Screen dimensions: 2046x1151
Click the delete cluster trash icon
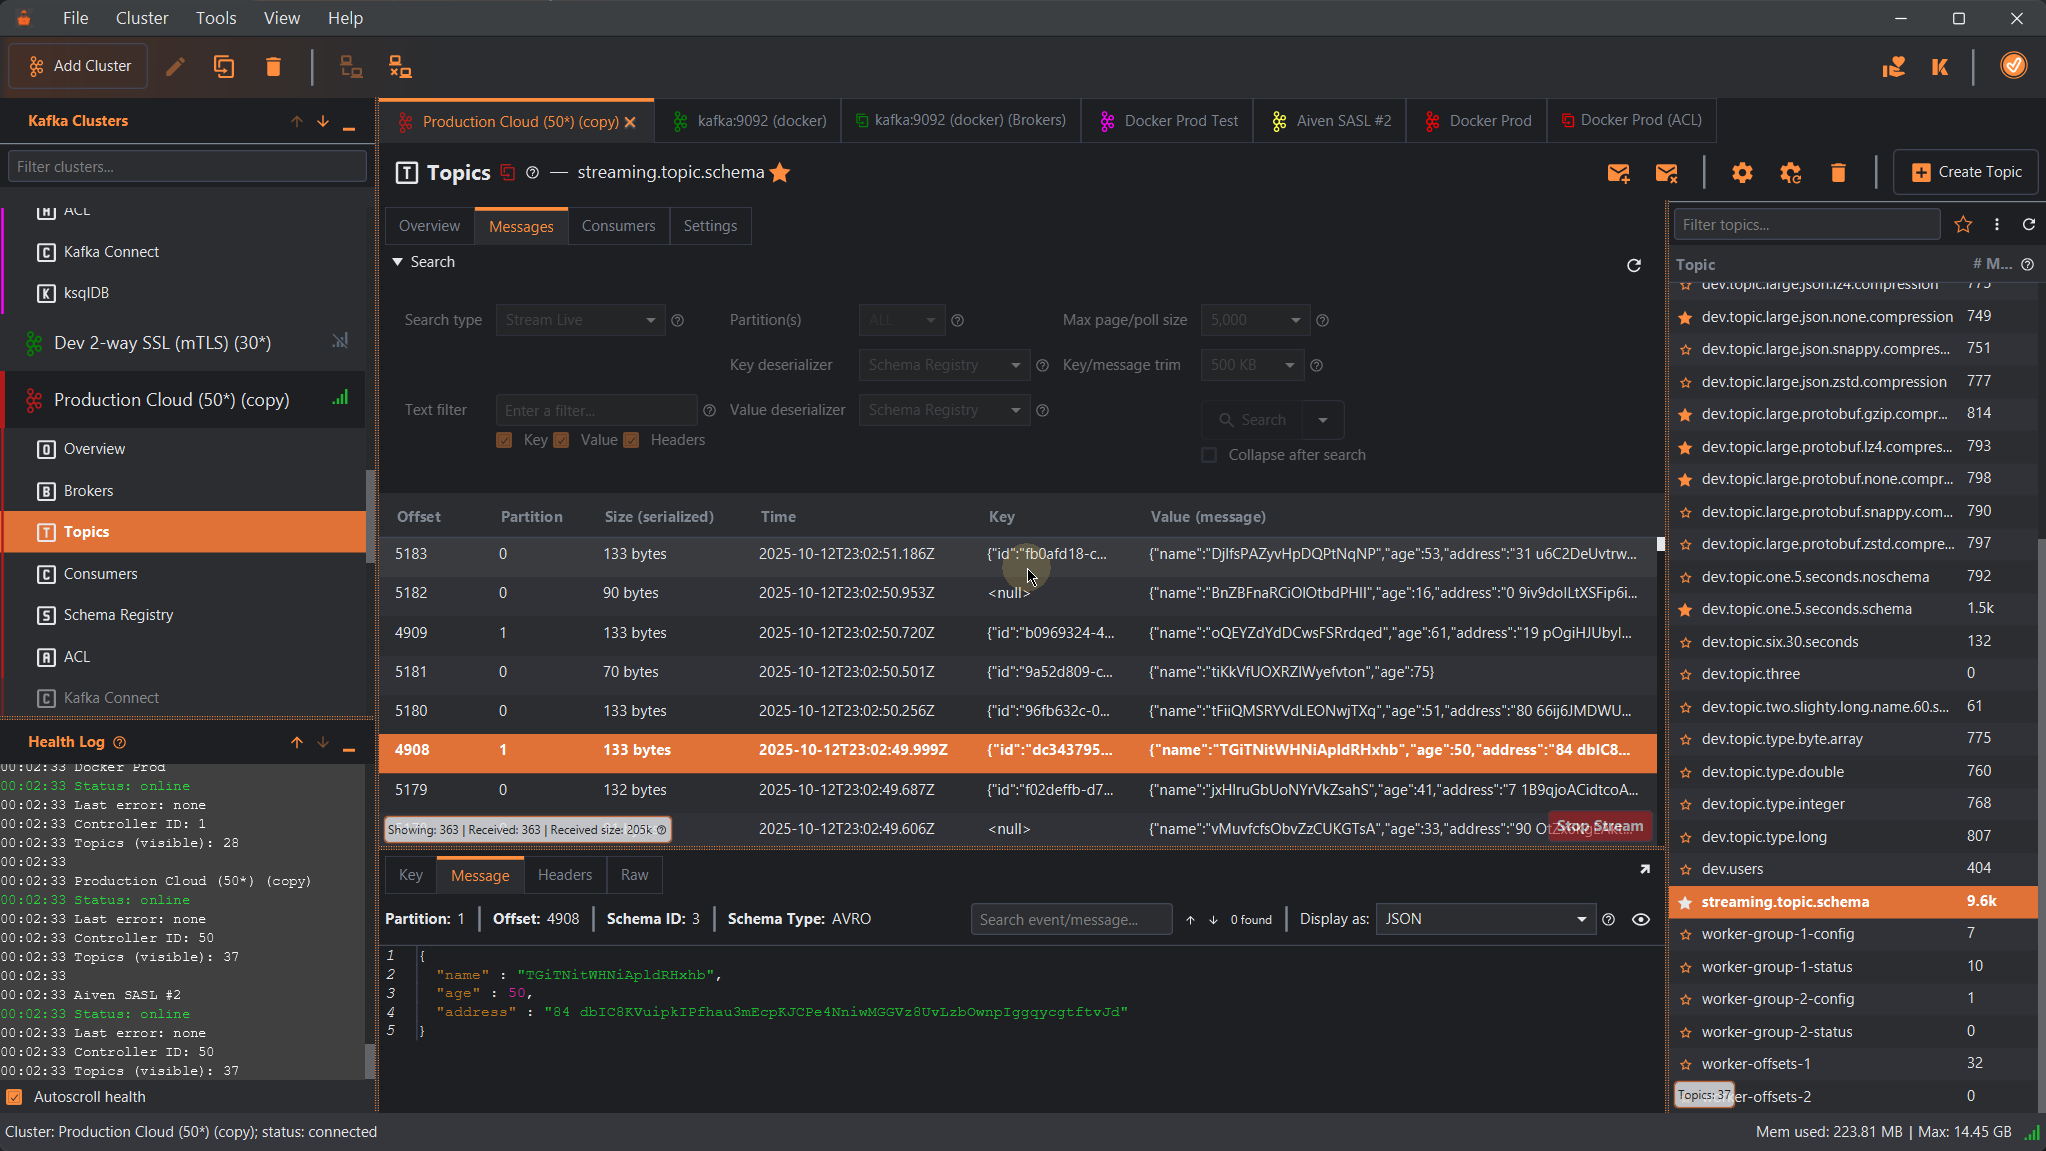tap(273, 67)
